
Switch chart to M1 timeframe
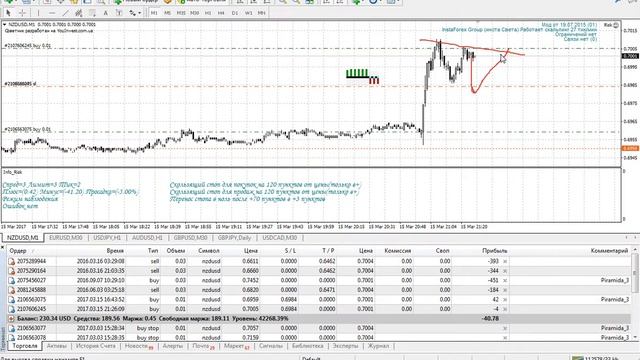154,13
